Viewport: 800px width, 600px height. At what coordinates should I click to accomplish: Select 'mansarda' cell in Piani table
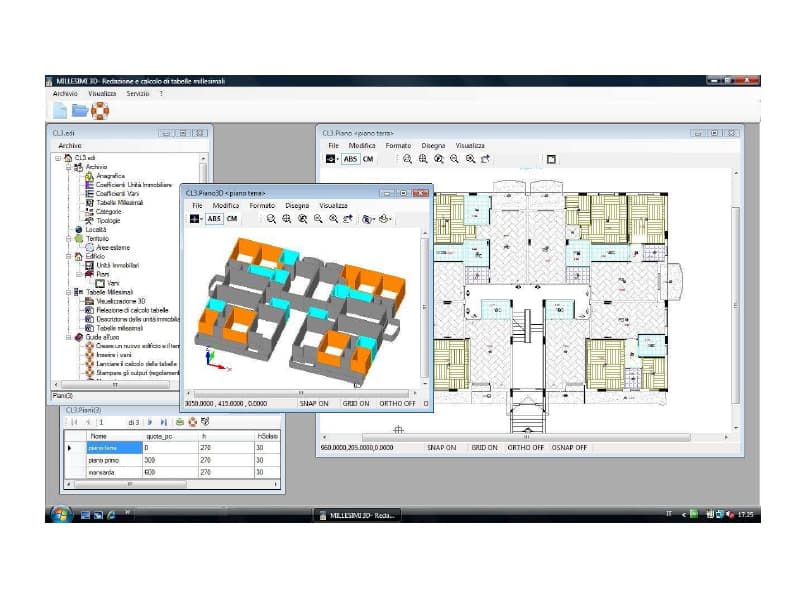tap(114, 472)
